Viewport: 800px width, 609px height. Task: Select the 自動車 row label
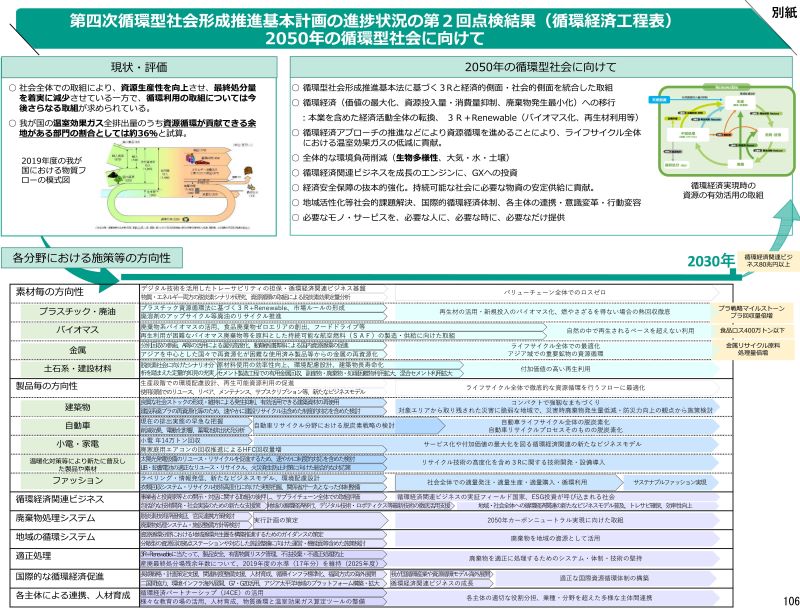[78, 425]
